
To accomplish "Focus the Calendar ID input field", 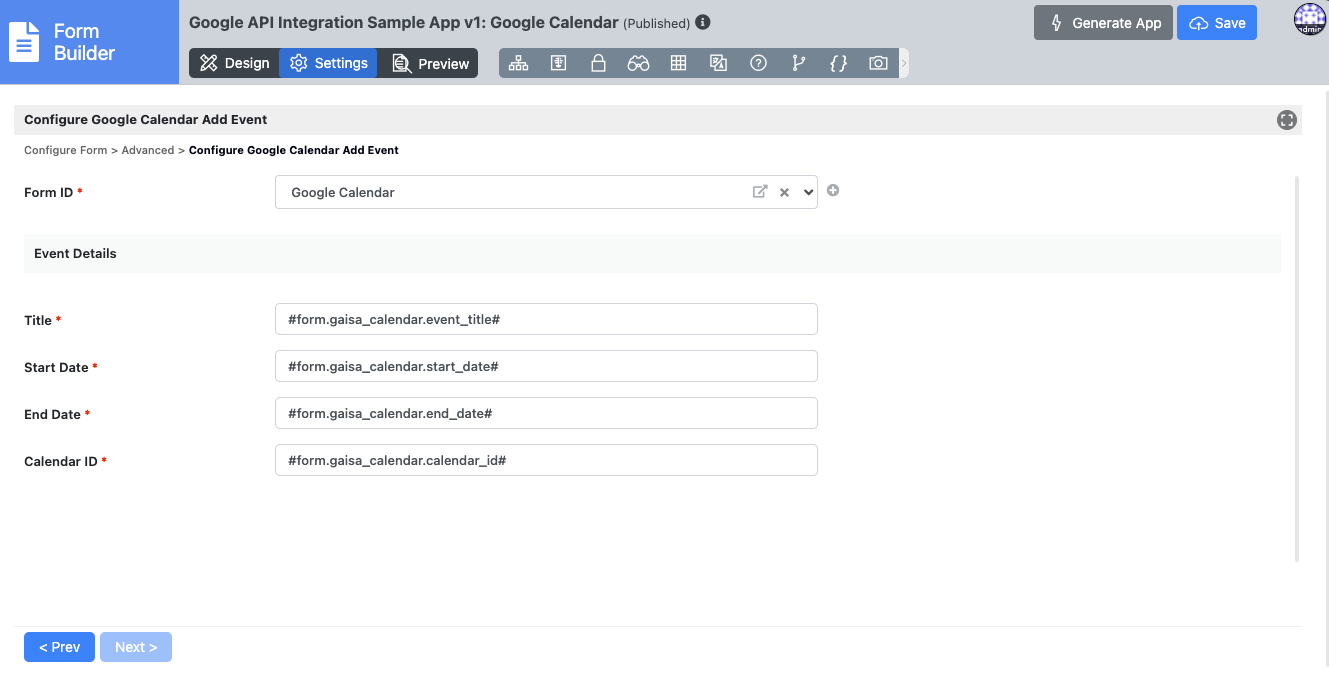I will point(546,460).
